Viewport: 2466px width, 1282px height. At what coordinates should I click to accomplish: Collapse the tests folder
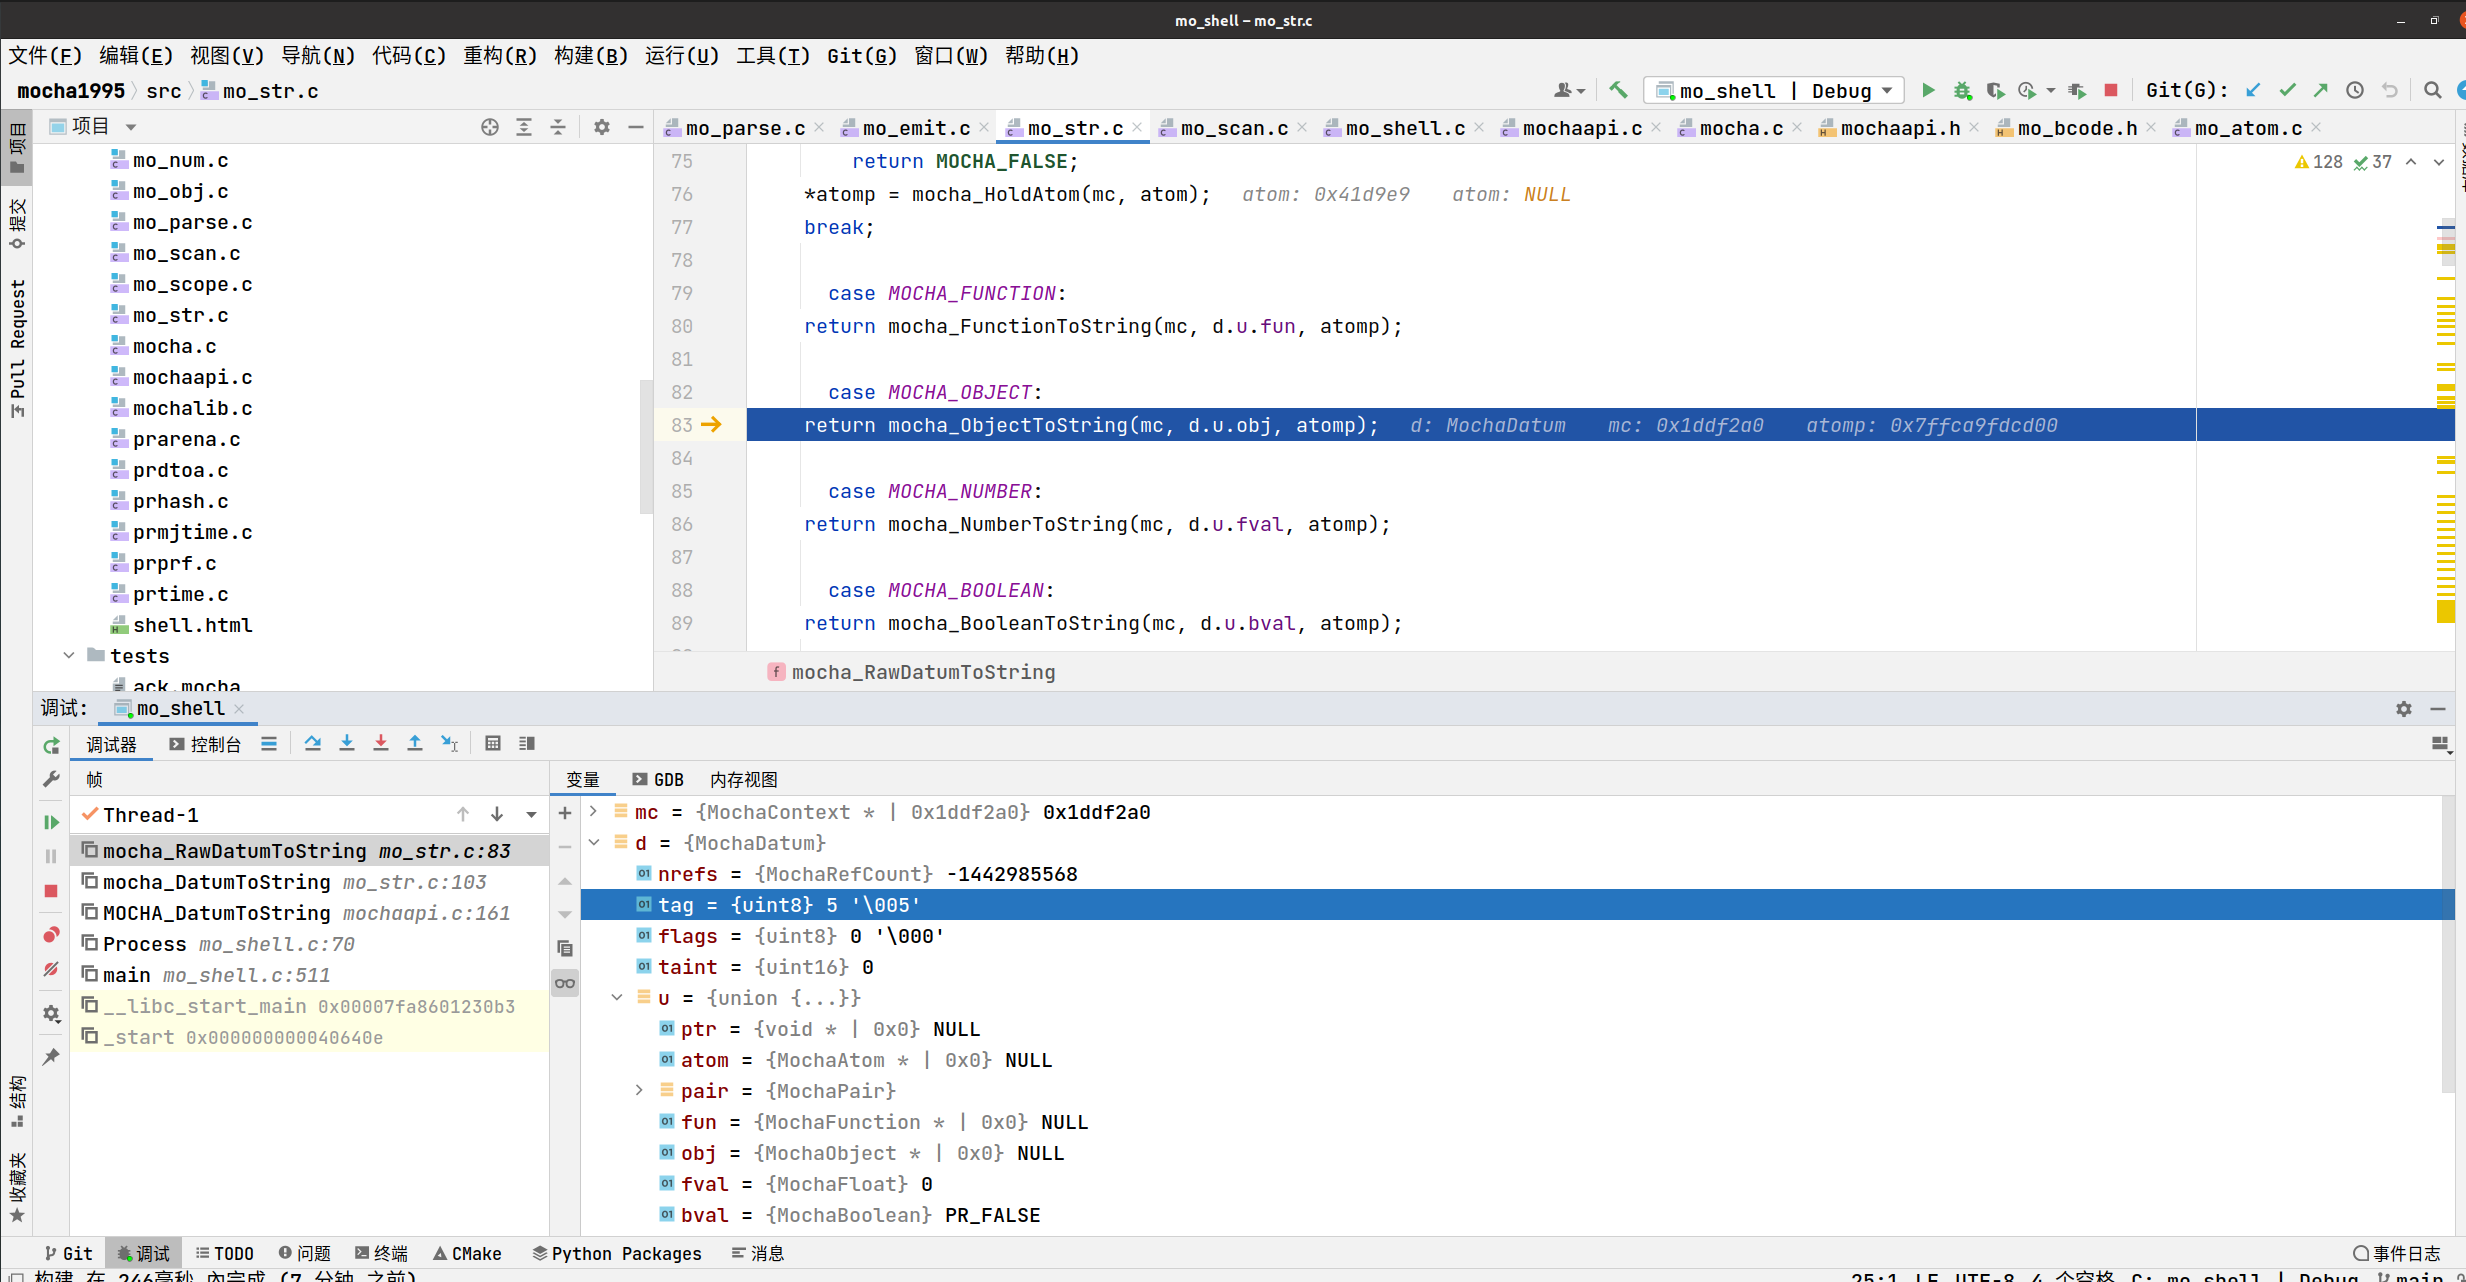click(x=69, y=656)
